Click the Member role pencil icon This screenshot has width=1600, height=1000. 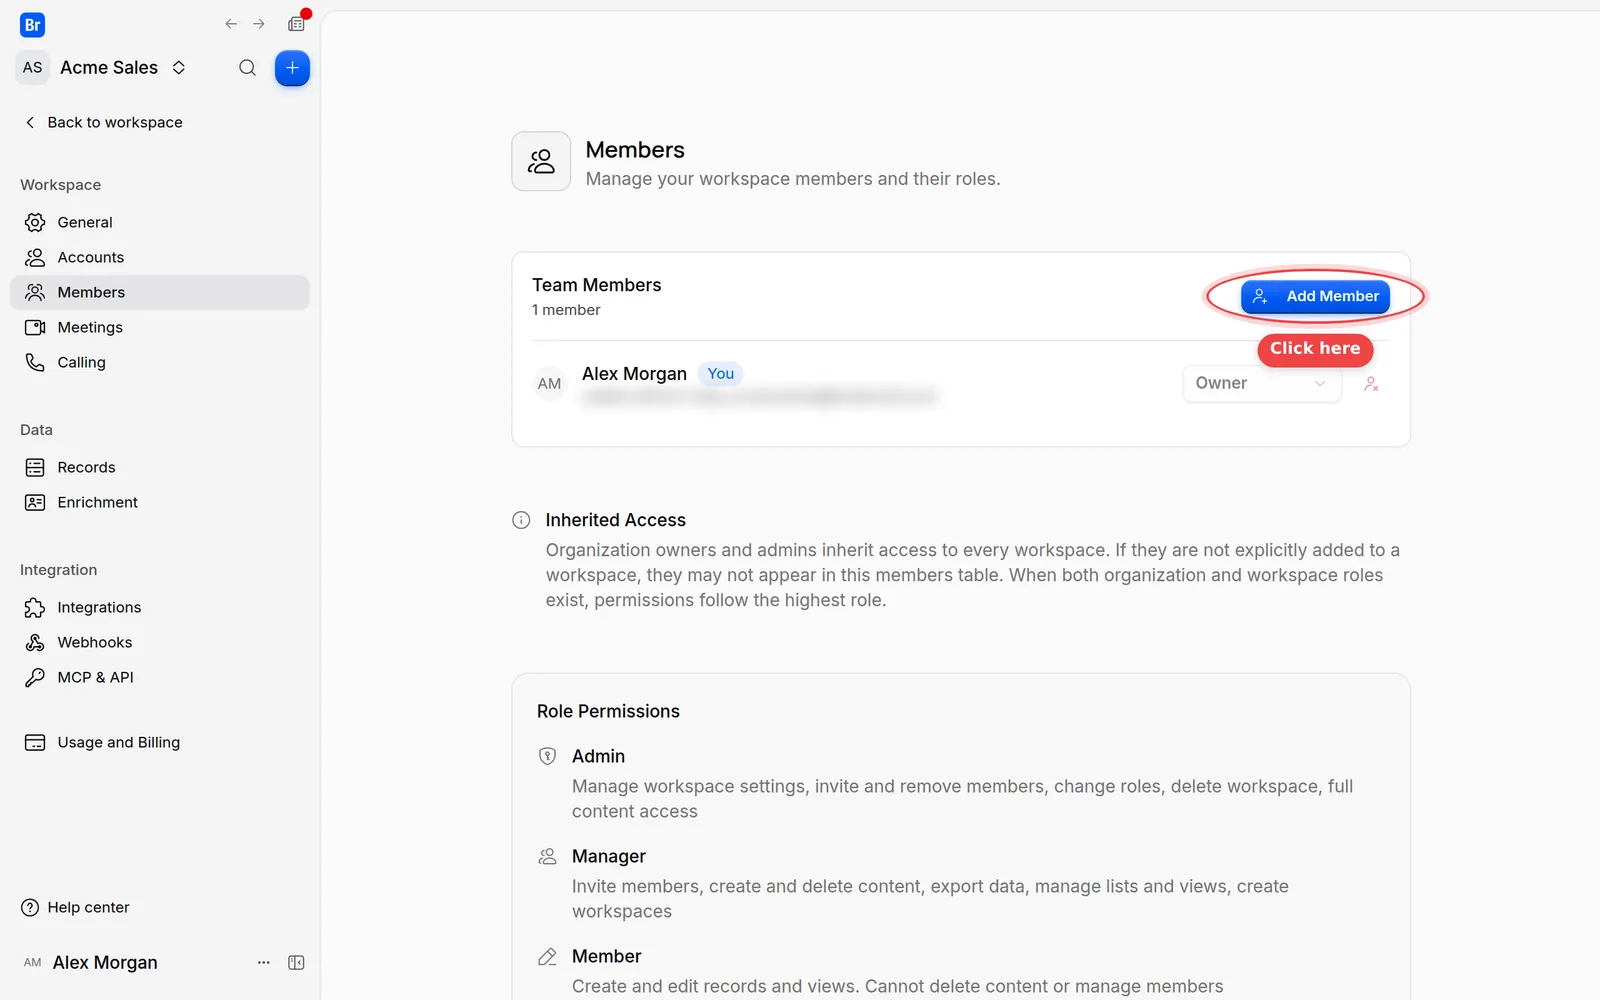tap(547, 956)
